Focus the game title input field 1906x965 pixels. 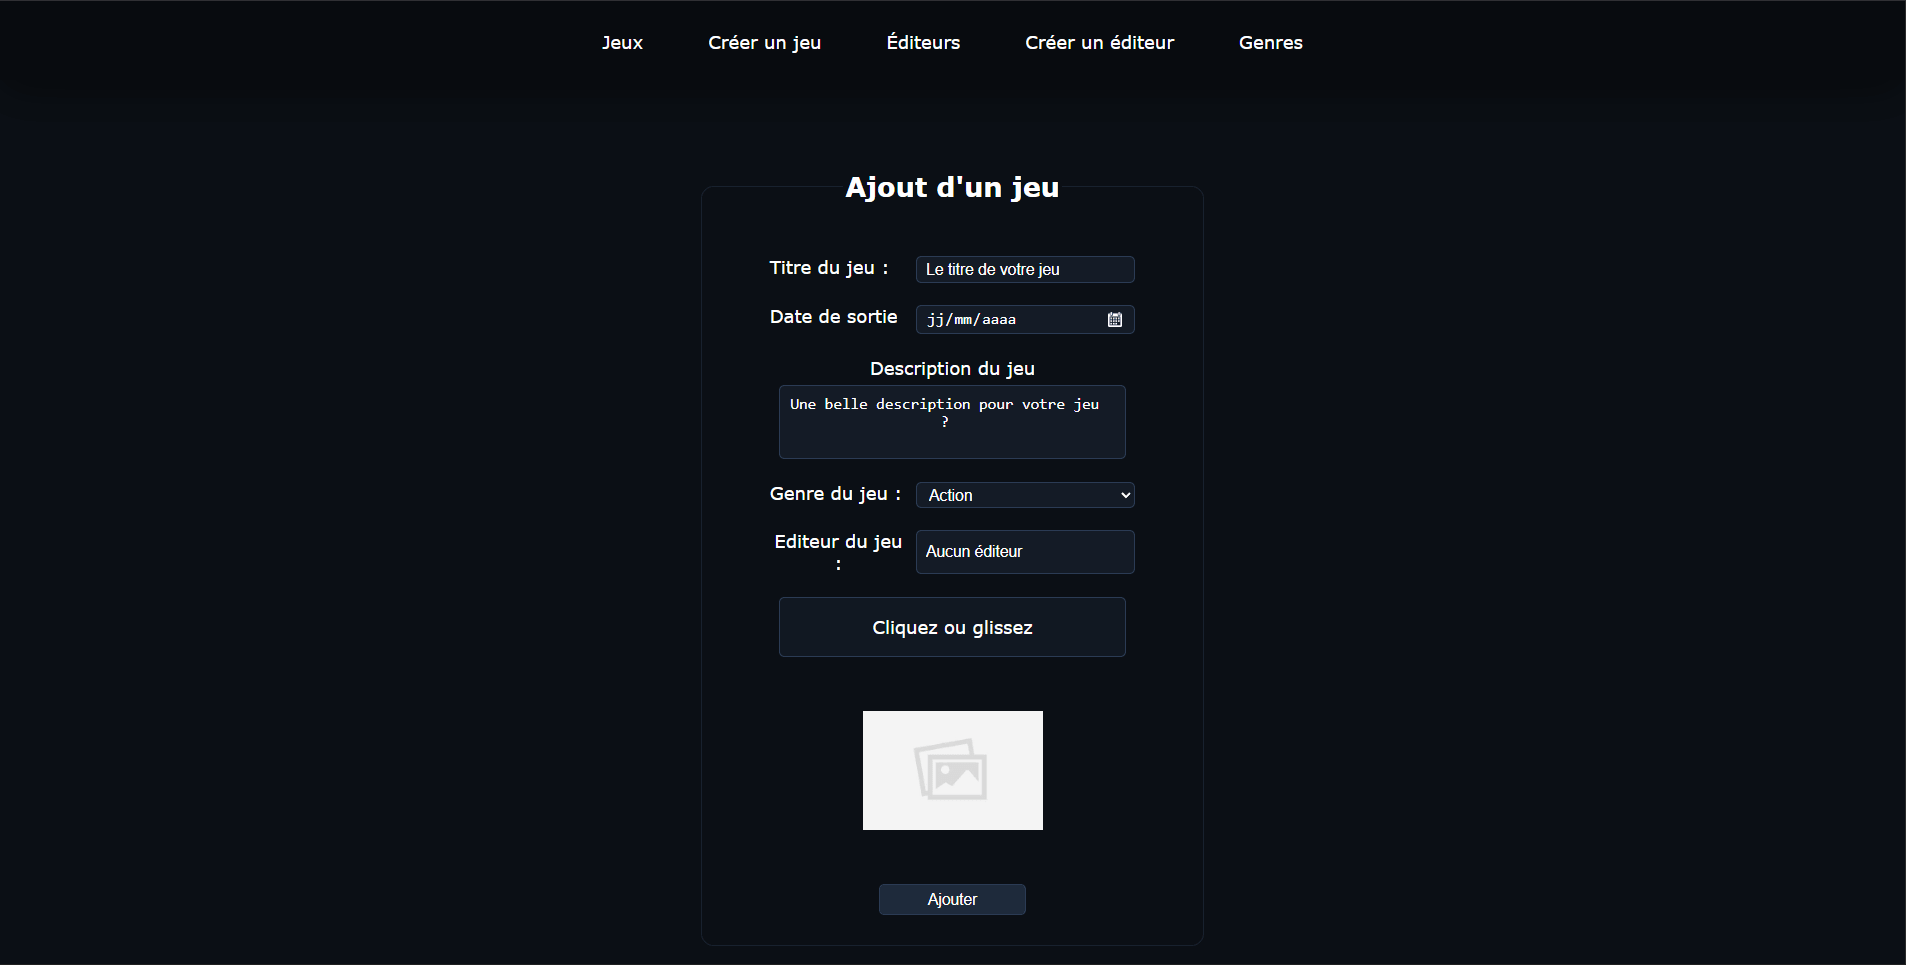pos(1024,270)
